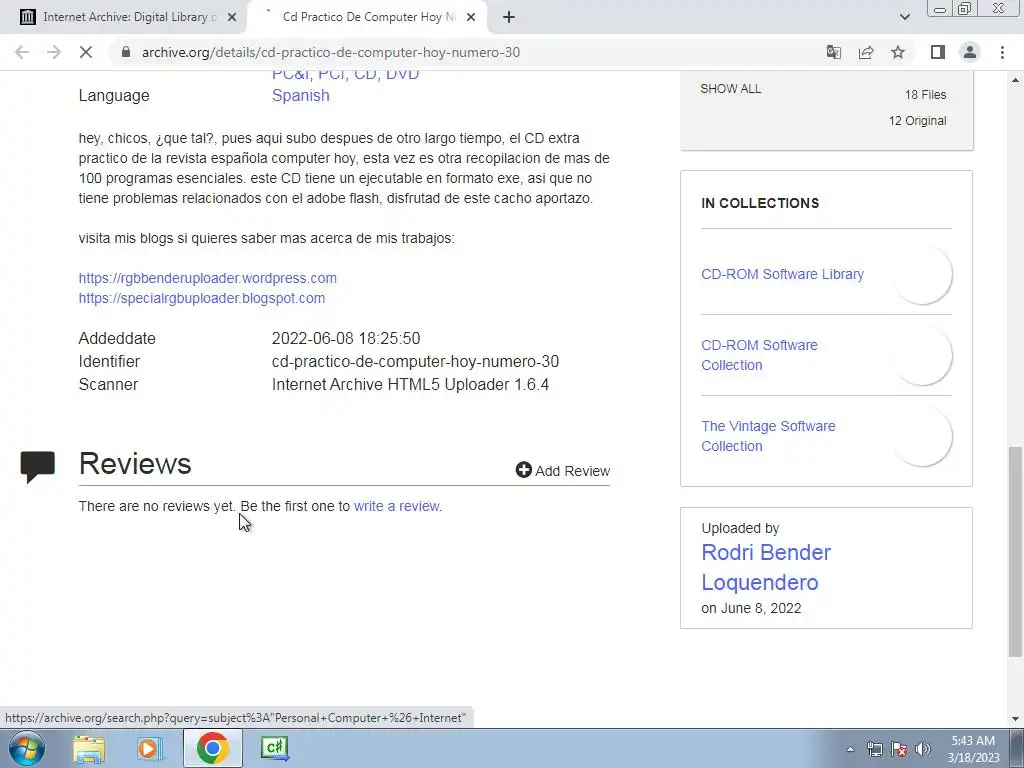
Task: Click the CD-ROM Software Collection thumbnail
Action: pyautogui.click(x=922, y=355)
